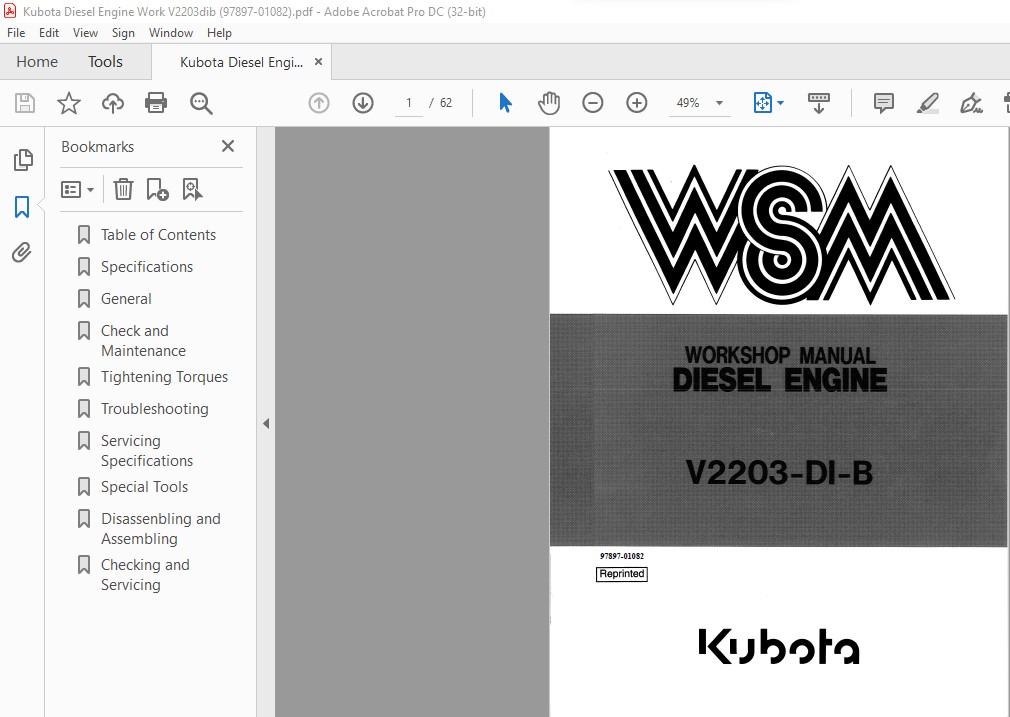The height and width of the screenshot is (717, 1010).
Task: Open the Sign menu
Action: point(123,33)
